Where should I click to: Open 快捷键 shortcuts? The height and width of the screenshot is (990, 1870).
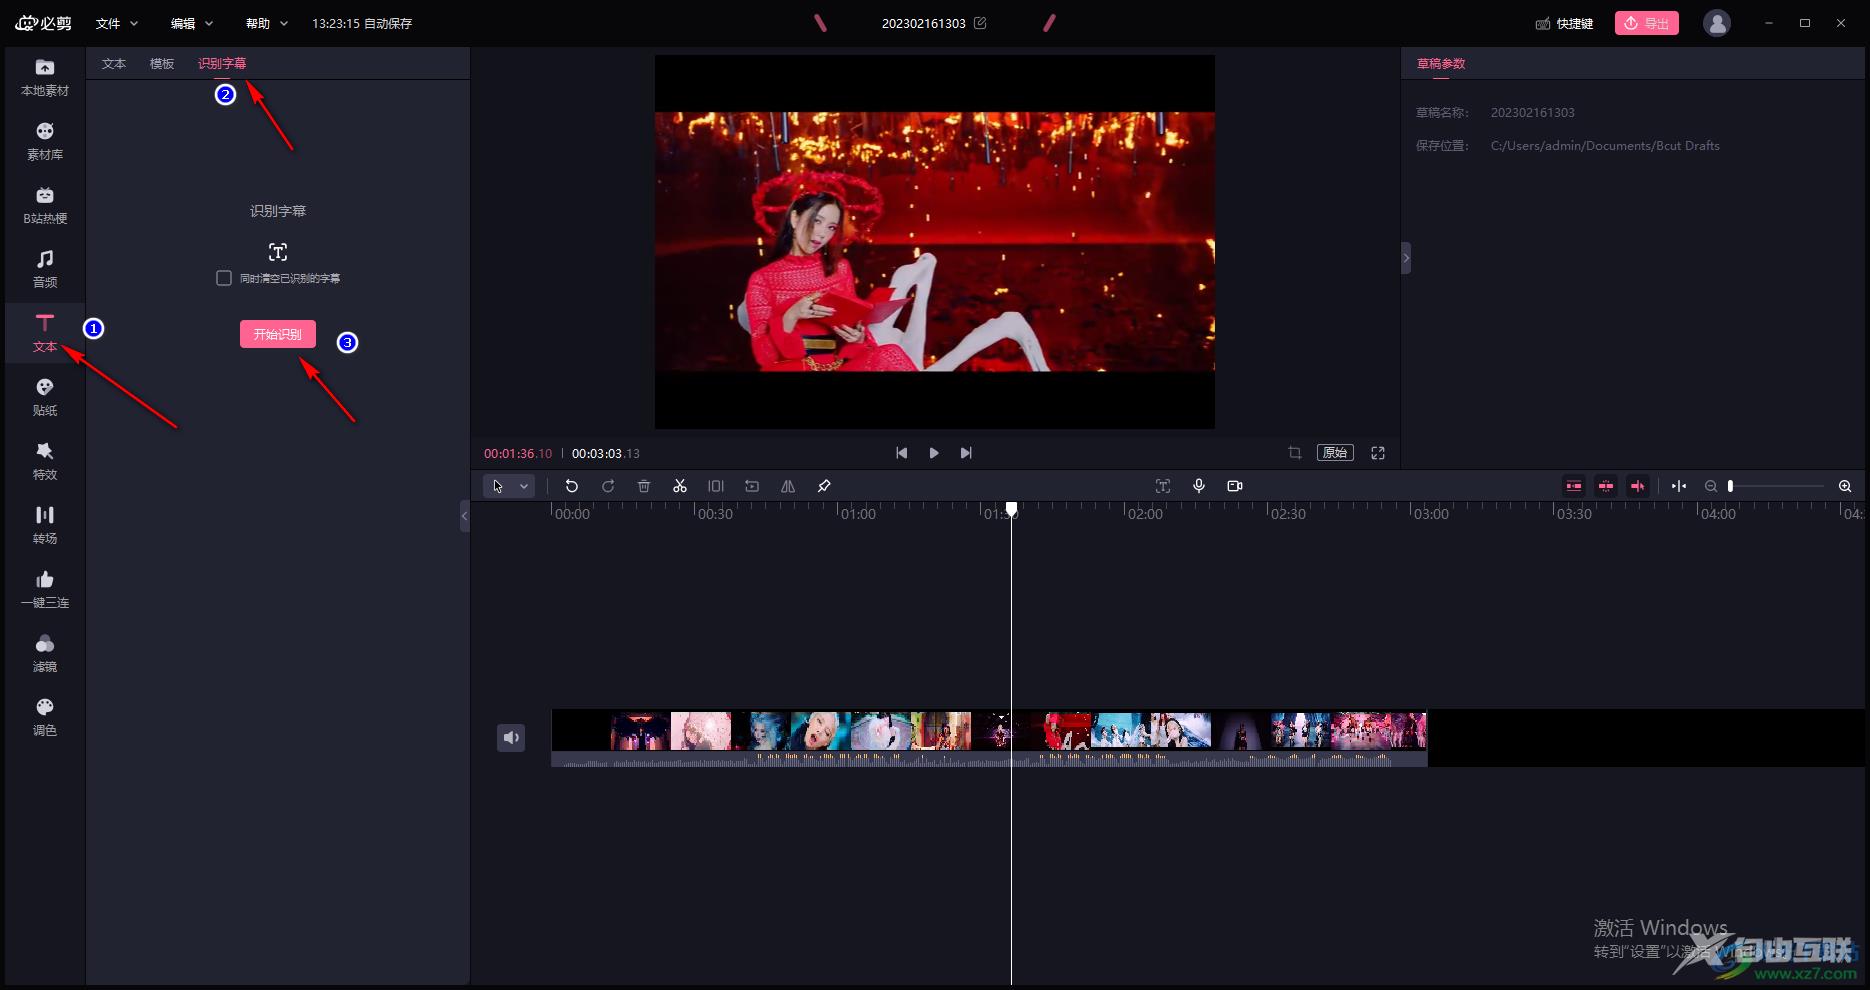coord(1565,23)
